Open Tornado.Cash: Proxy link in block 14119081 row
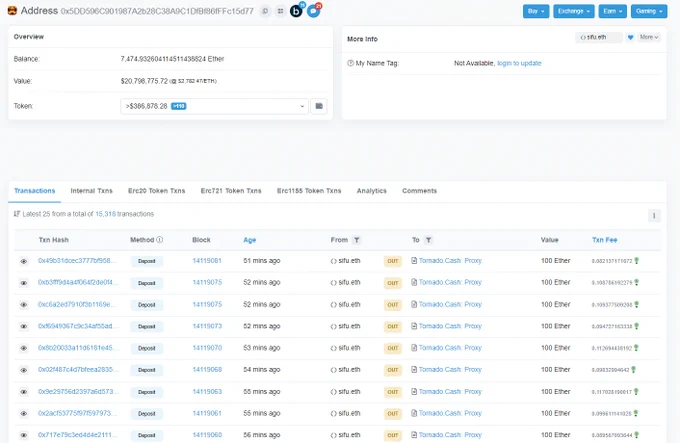 450,261
